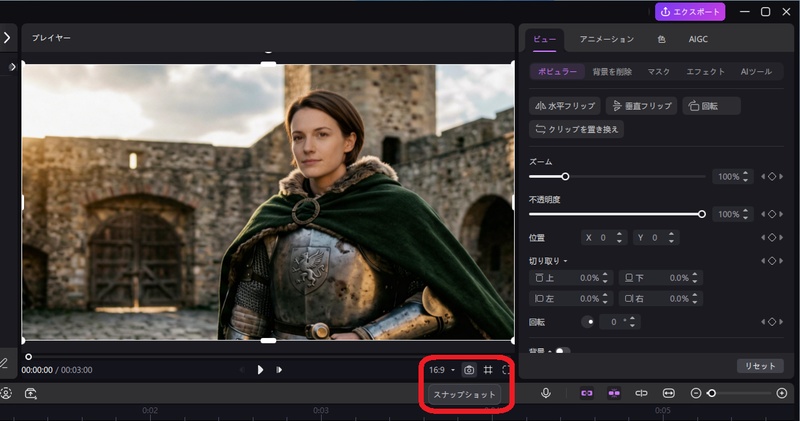Click the 0:03 mark on timeline ruler
This screenshot has width=800, height=421.
tap(321, 410)
